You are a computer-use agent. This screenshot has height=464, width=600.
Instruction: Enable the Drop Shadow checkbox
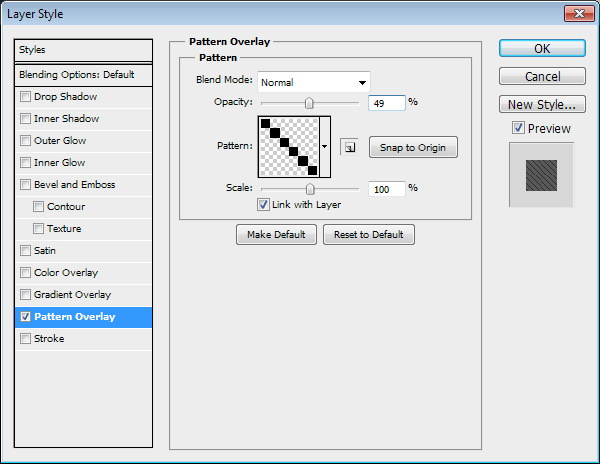pos(25,96)
